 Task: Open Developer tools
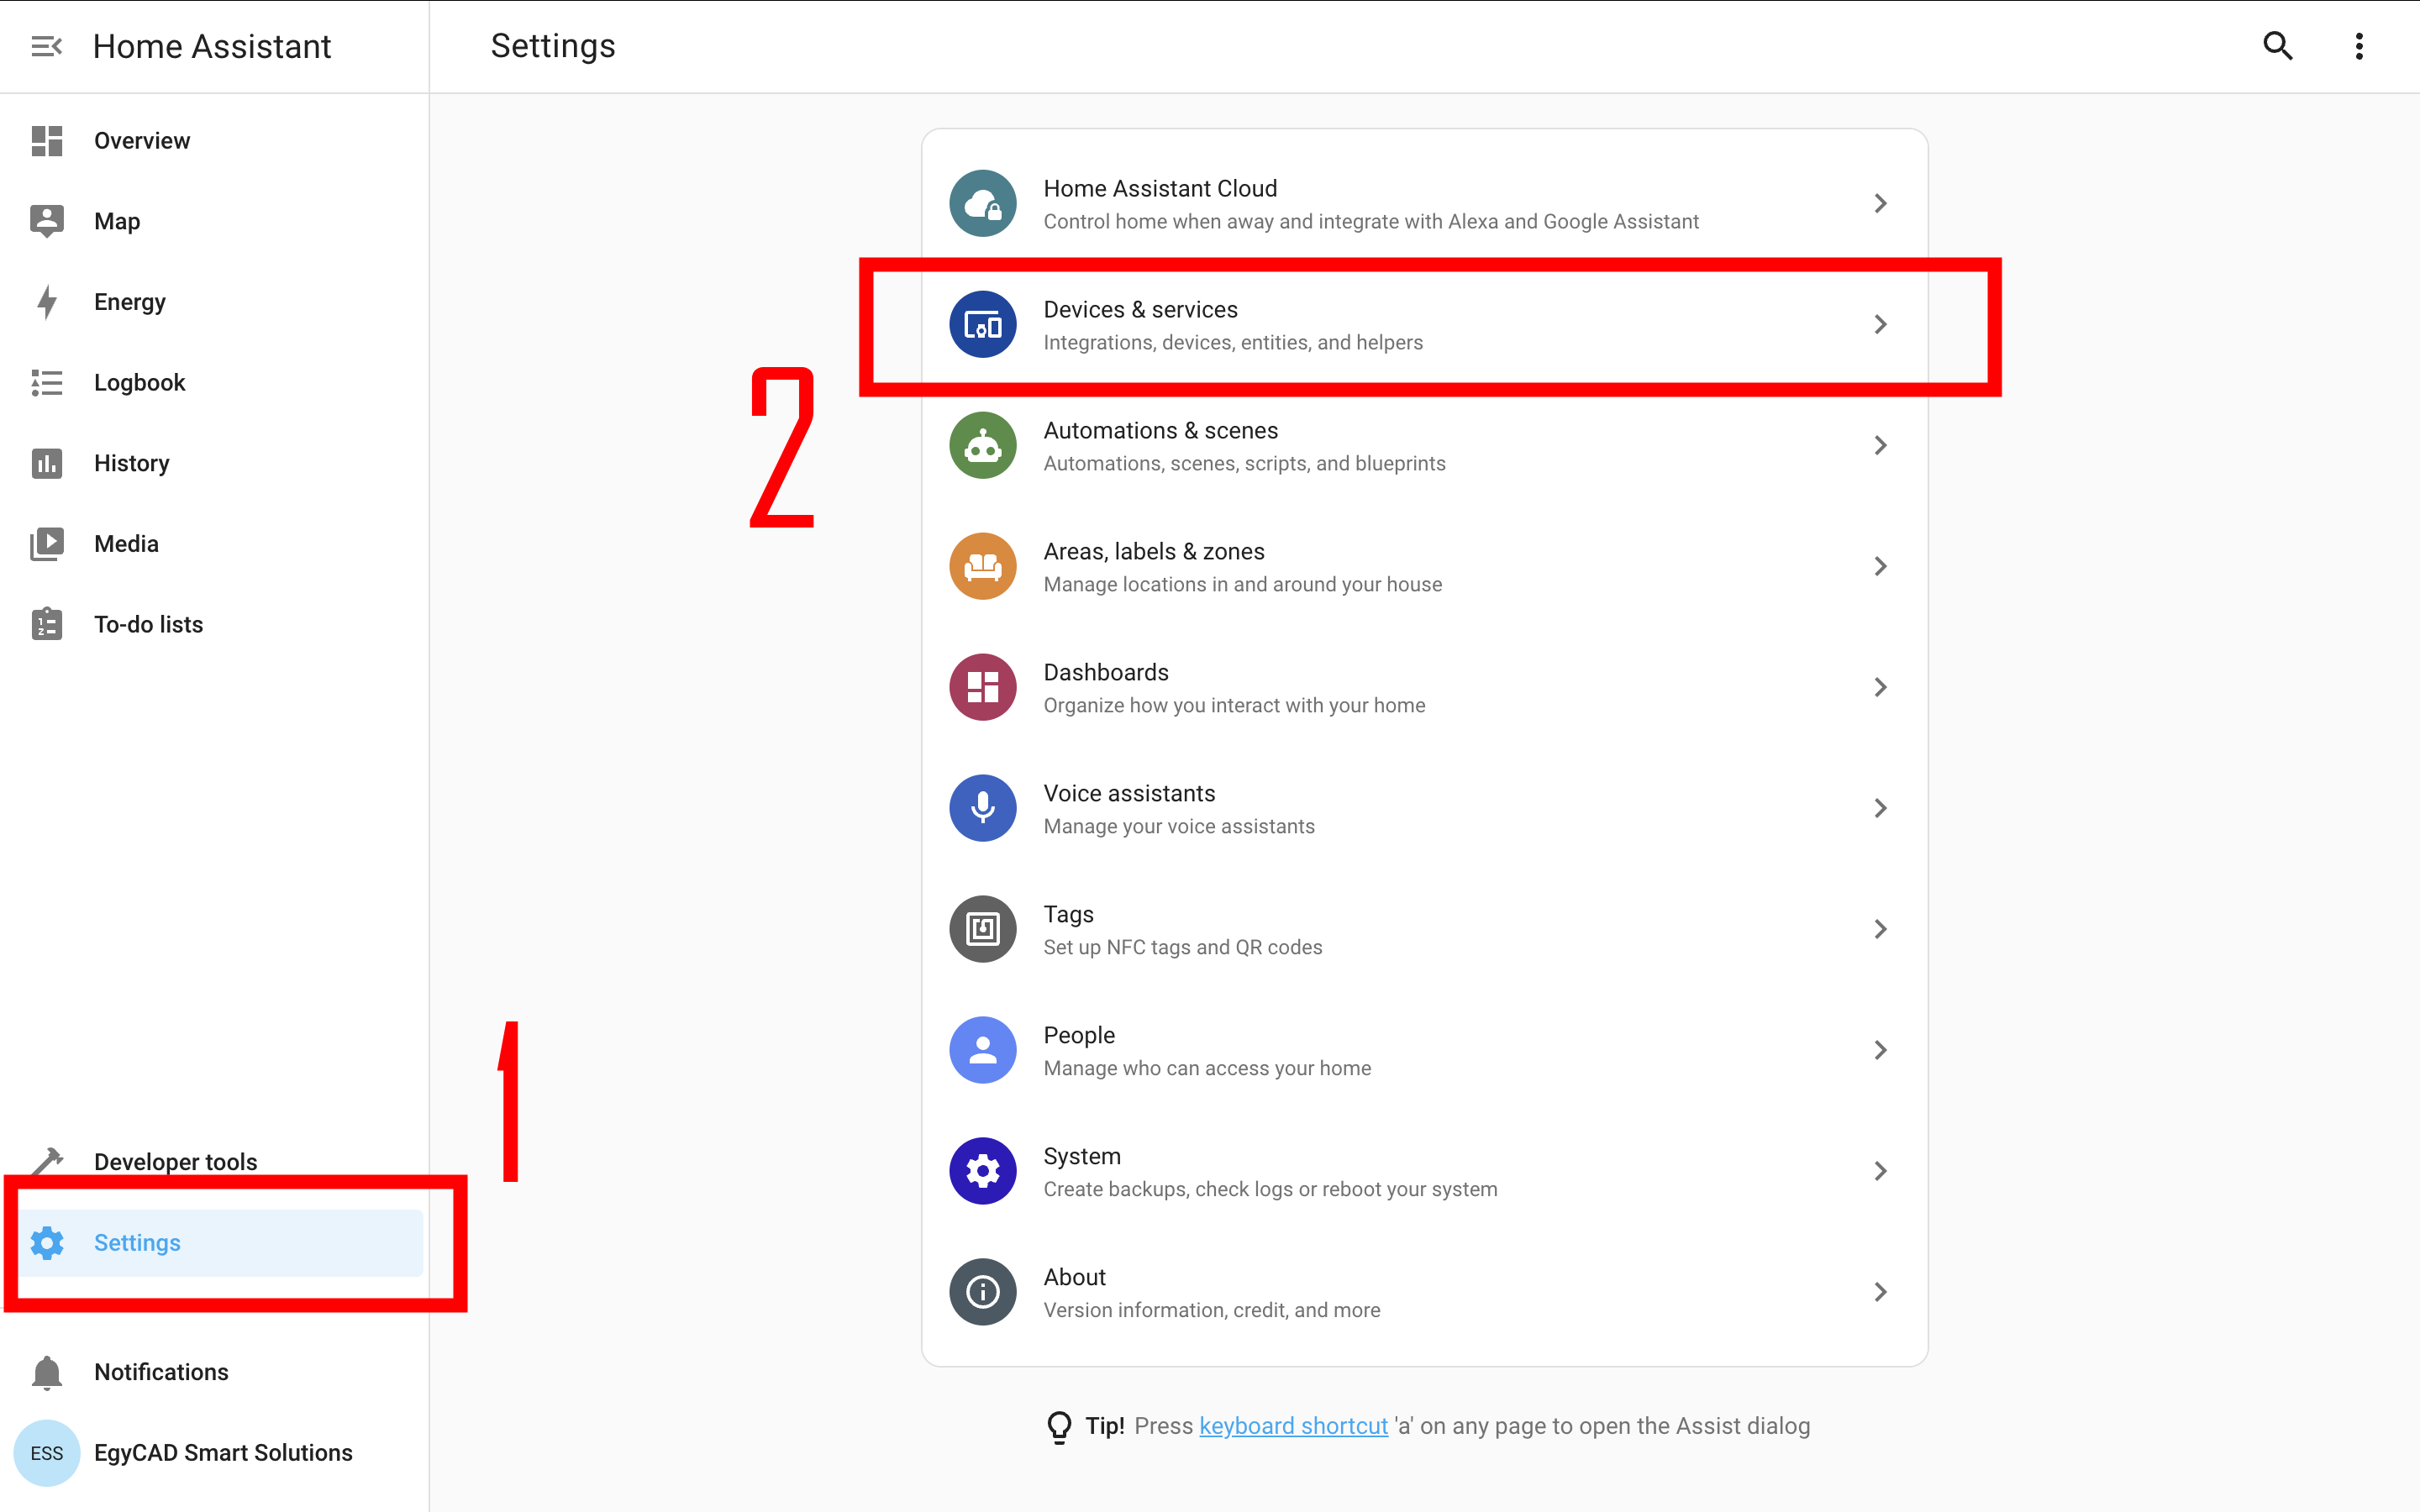tap(175, 1161)
